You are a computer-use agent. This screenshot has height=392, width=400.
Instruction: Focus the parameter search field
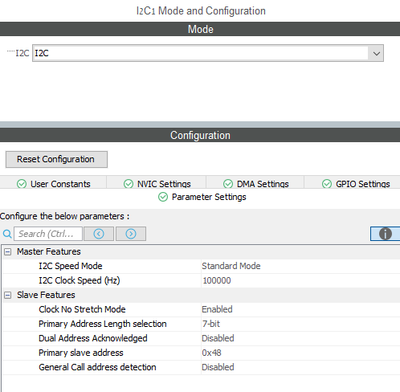(48, 234)
